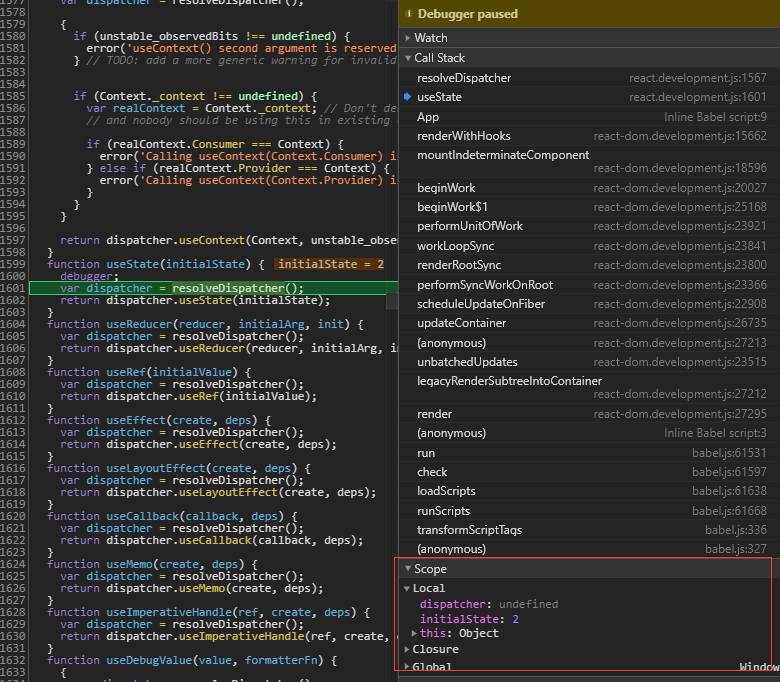Viewport: 780px width, 682px height.
Task: Select render call stack frame
Action: pos(589,414)
